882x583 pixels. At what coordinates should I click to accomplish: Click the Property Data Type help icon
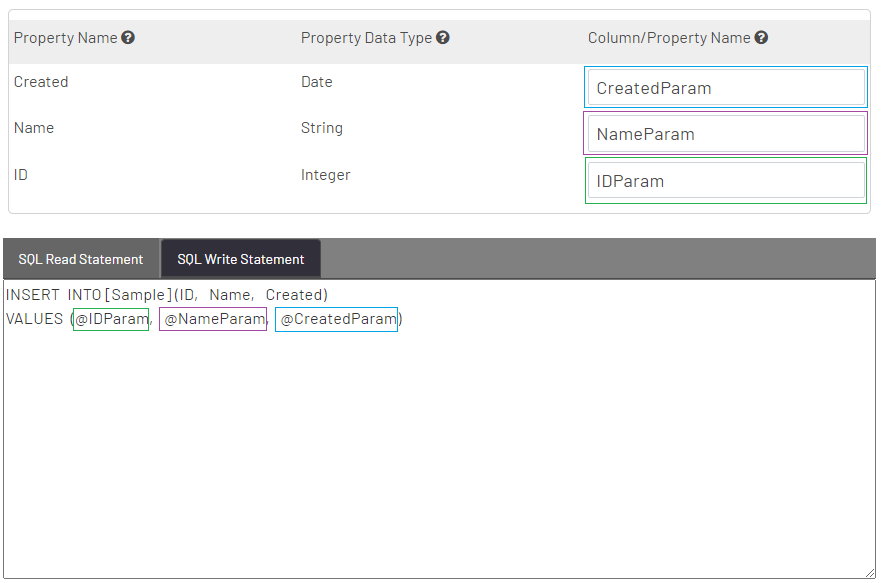(x=441, y=37)
